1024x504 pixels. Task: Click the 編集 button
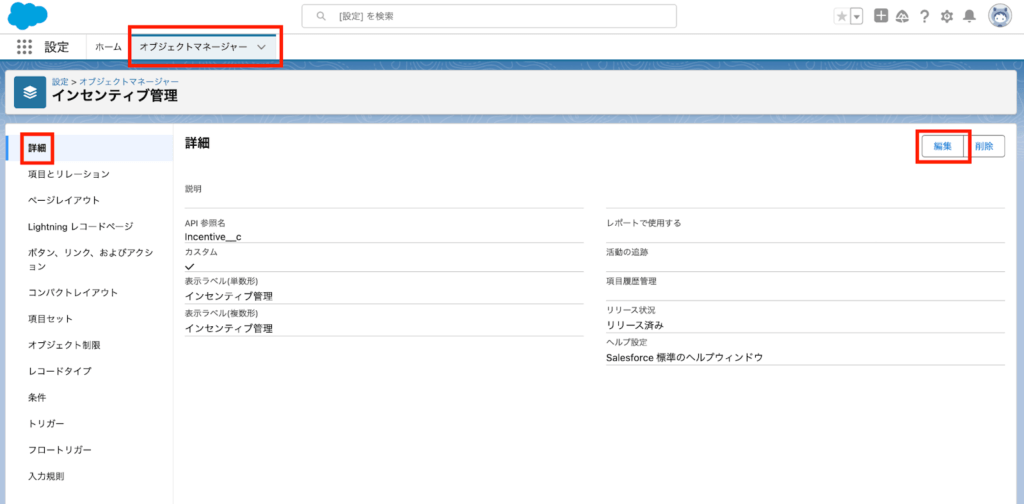(942, 146)
